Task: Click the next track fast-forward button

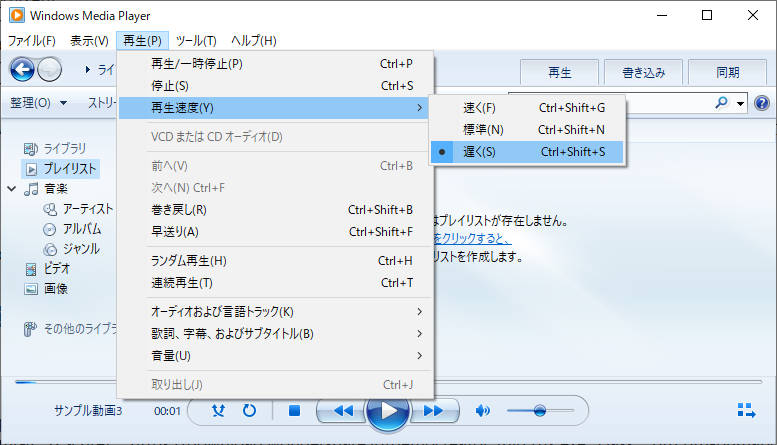Action: (433, 410)
